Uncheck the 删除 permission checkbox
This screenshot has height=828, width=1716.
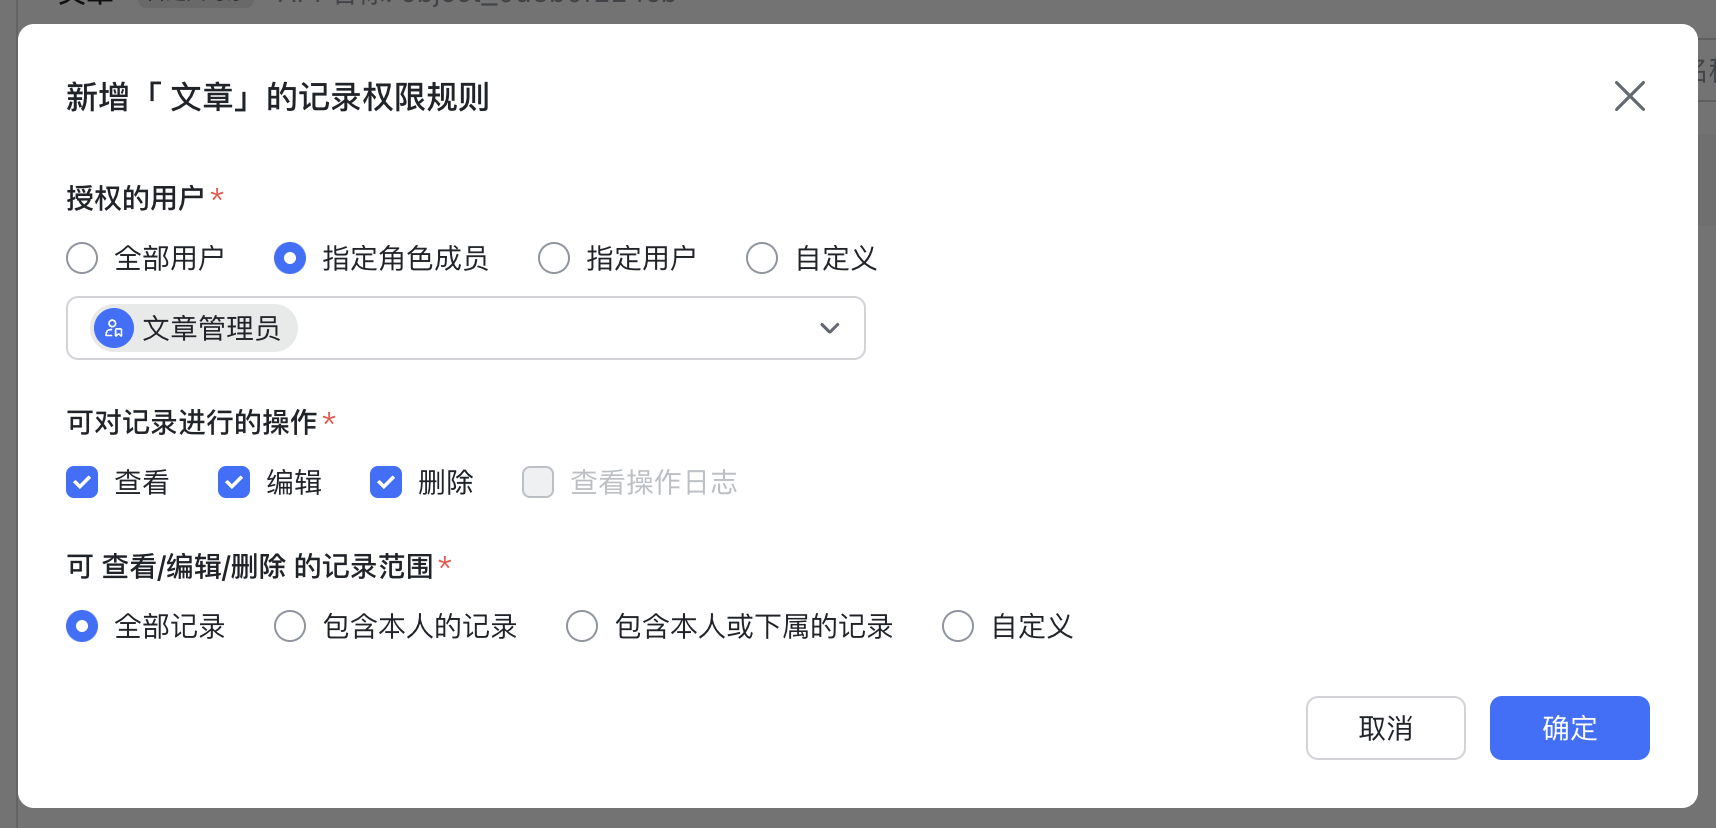[386, 482]
